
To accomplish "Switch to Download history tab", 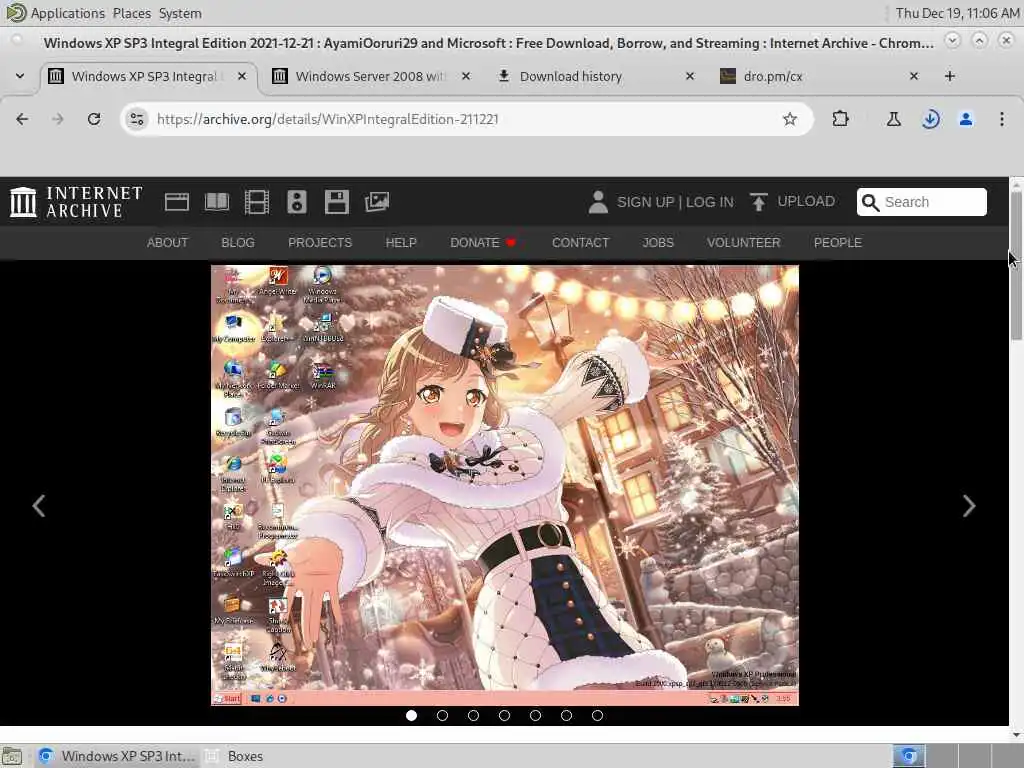I will [596, 76].
